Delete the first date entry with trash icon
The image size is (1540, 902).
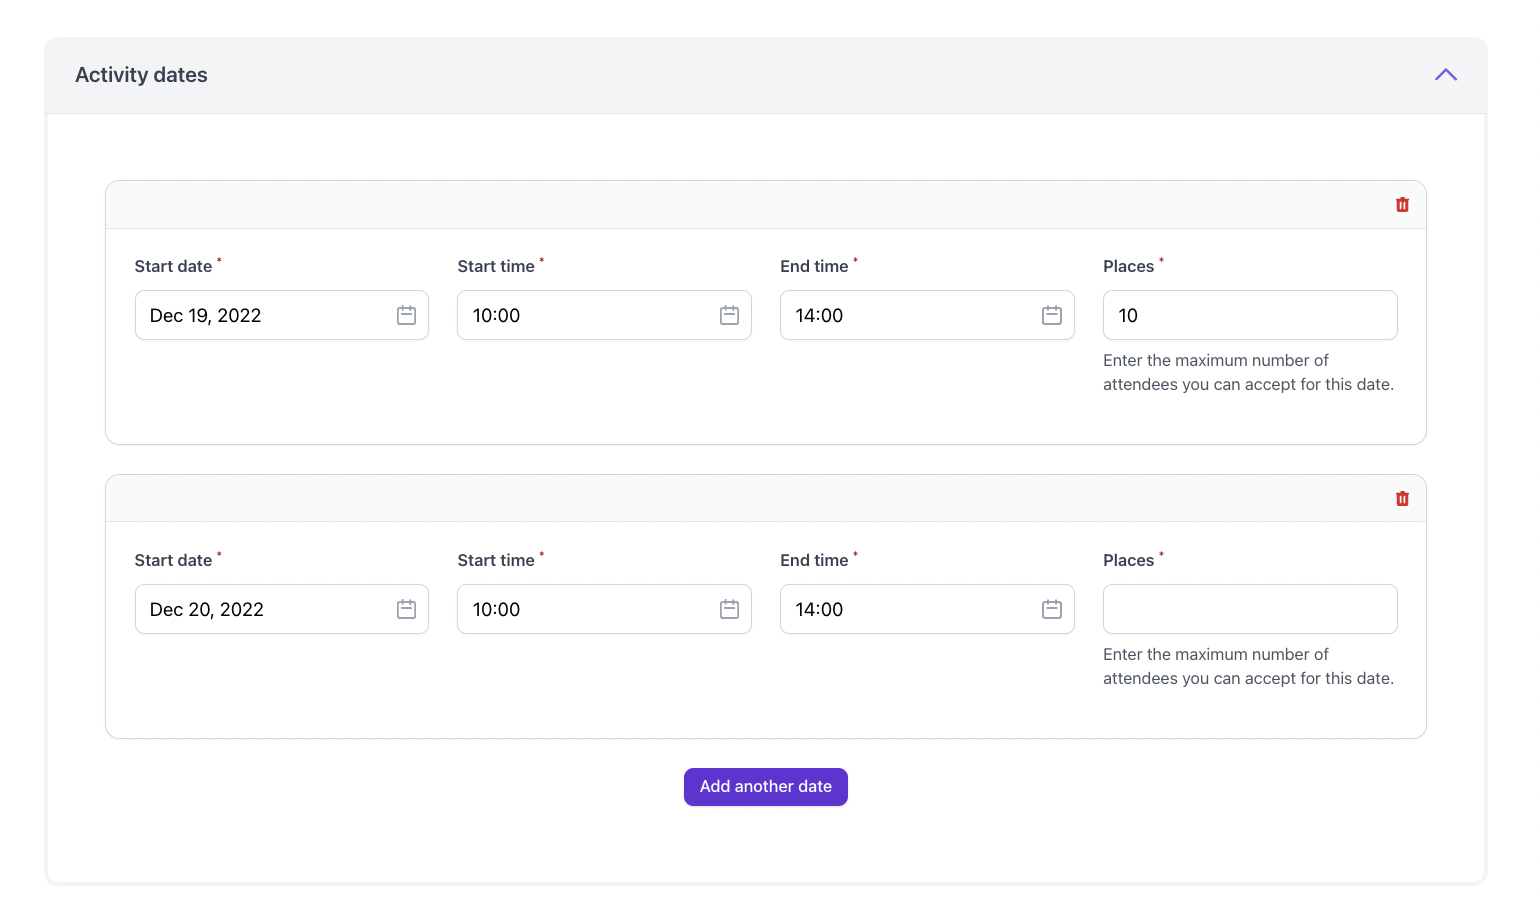pyautogui.click(x=1402, y=205)
